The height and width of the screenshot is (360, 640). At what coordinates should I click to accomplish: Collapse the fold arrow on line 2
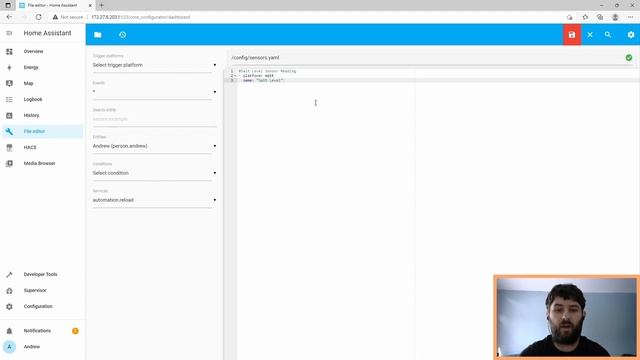(236, 76)
